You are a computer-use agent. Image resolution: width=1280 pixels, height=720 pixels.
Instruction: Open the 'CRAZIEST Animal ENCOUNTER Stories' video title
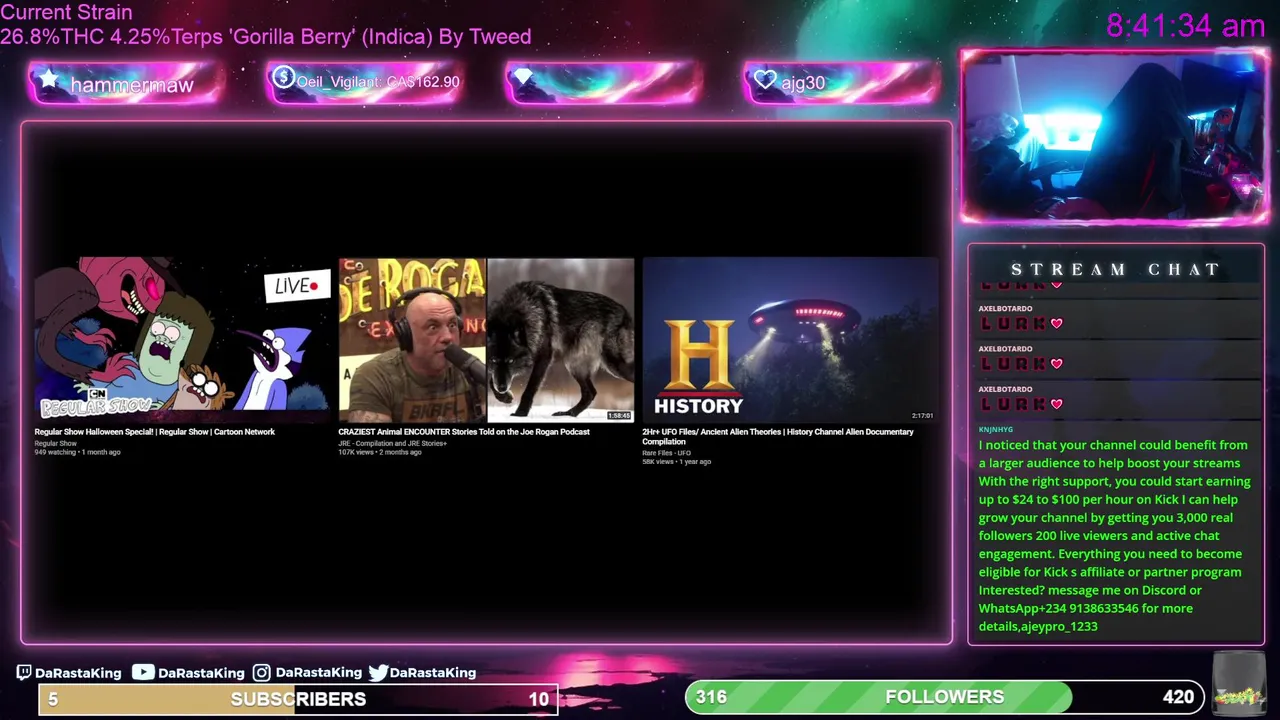click(464, 432)
